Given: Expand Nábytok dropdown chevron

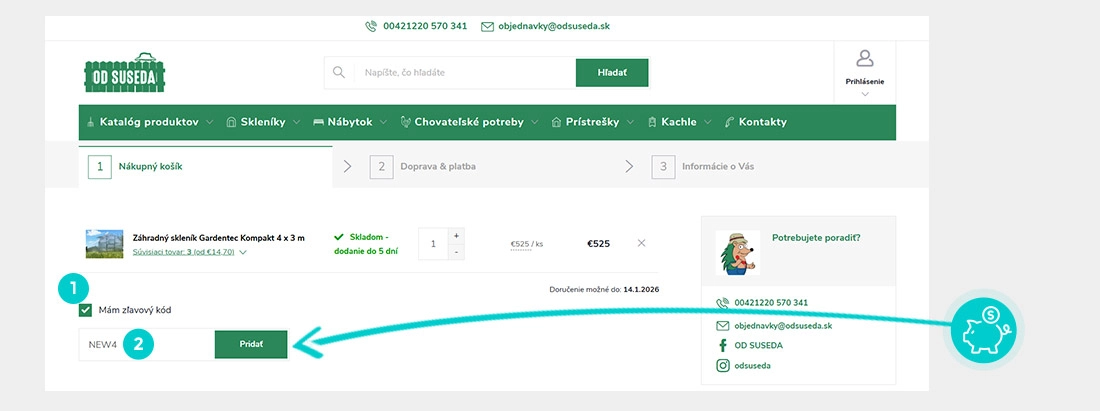Looking at the screenshot, I should [x=384, y=122].
